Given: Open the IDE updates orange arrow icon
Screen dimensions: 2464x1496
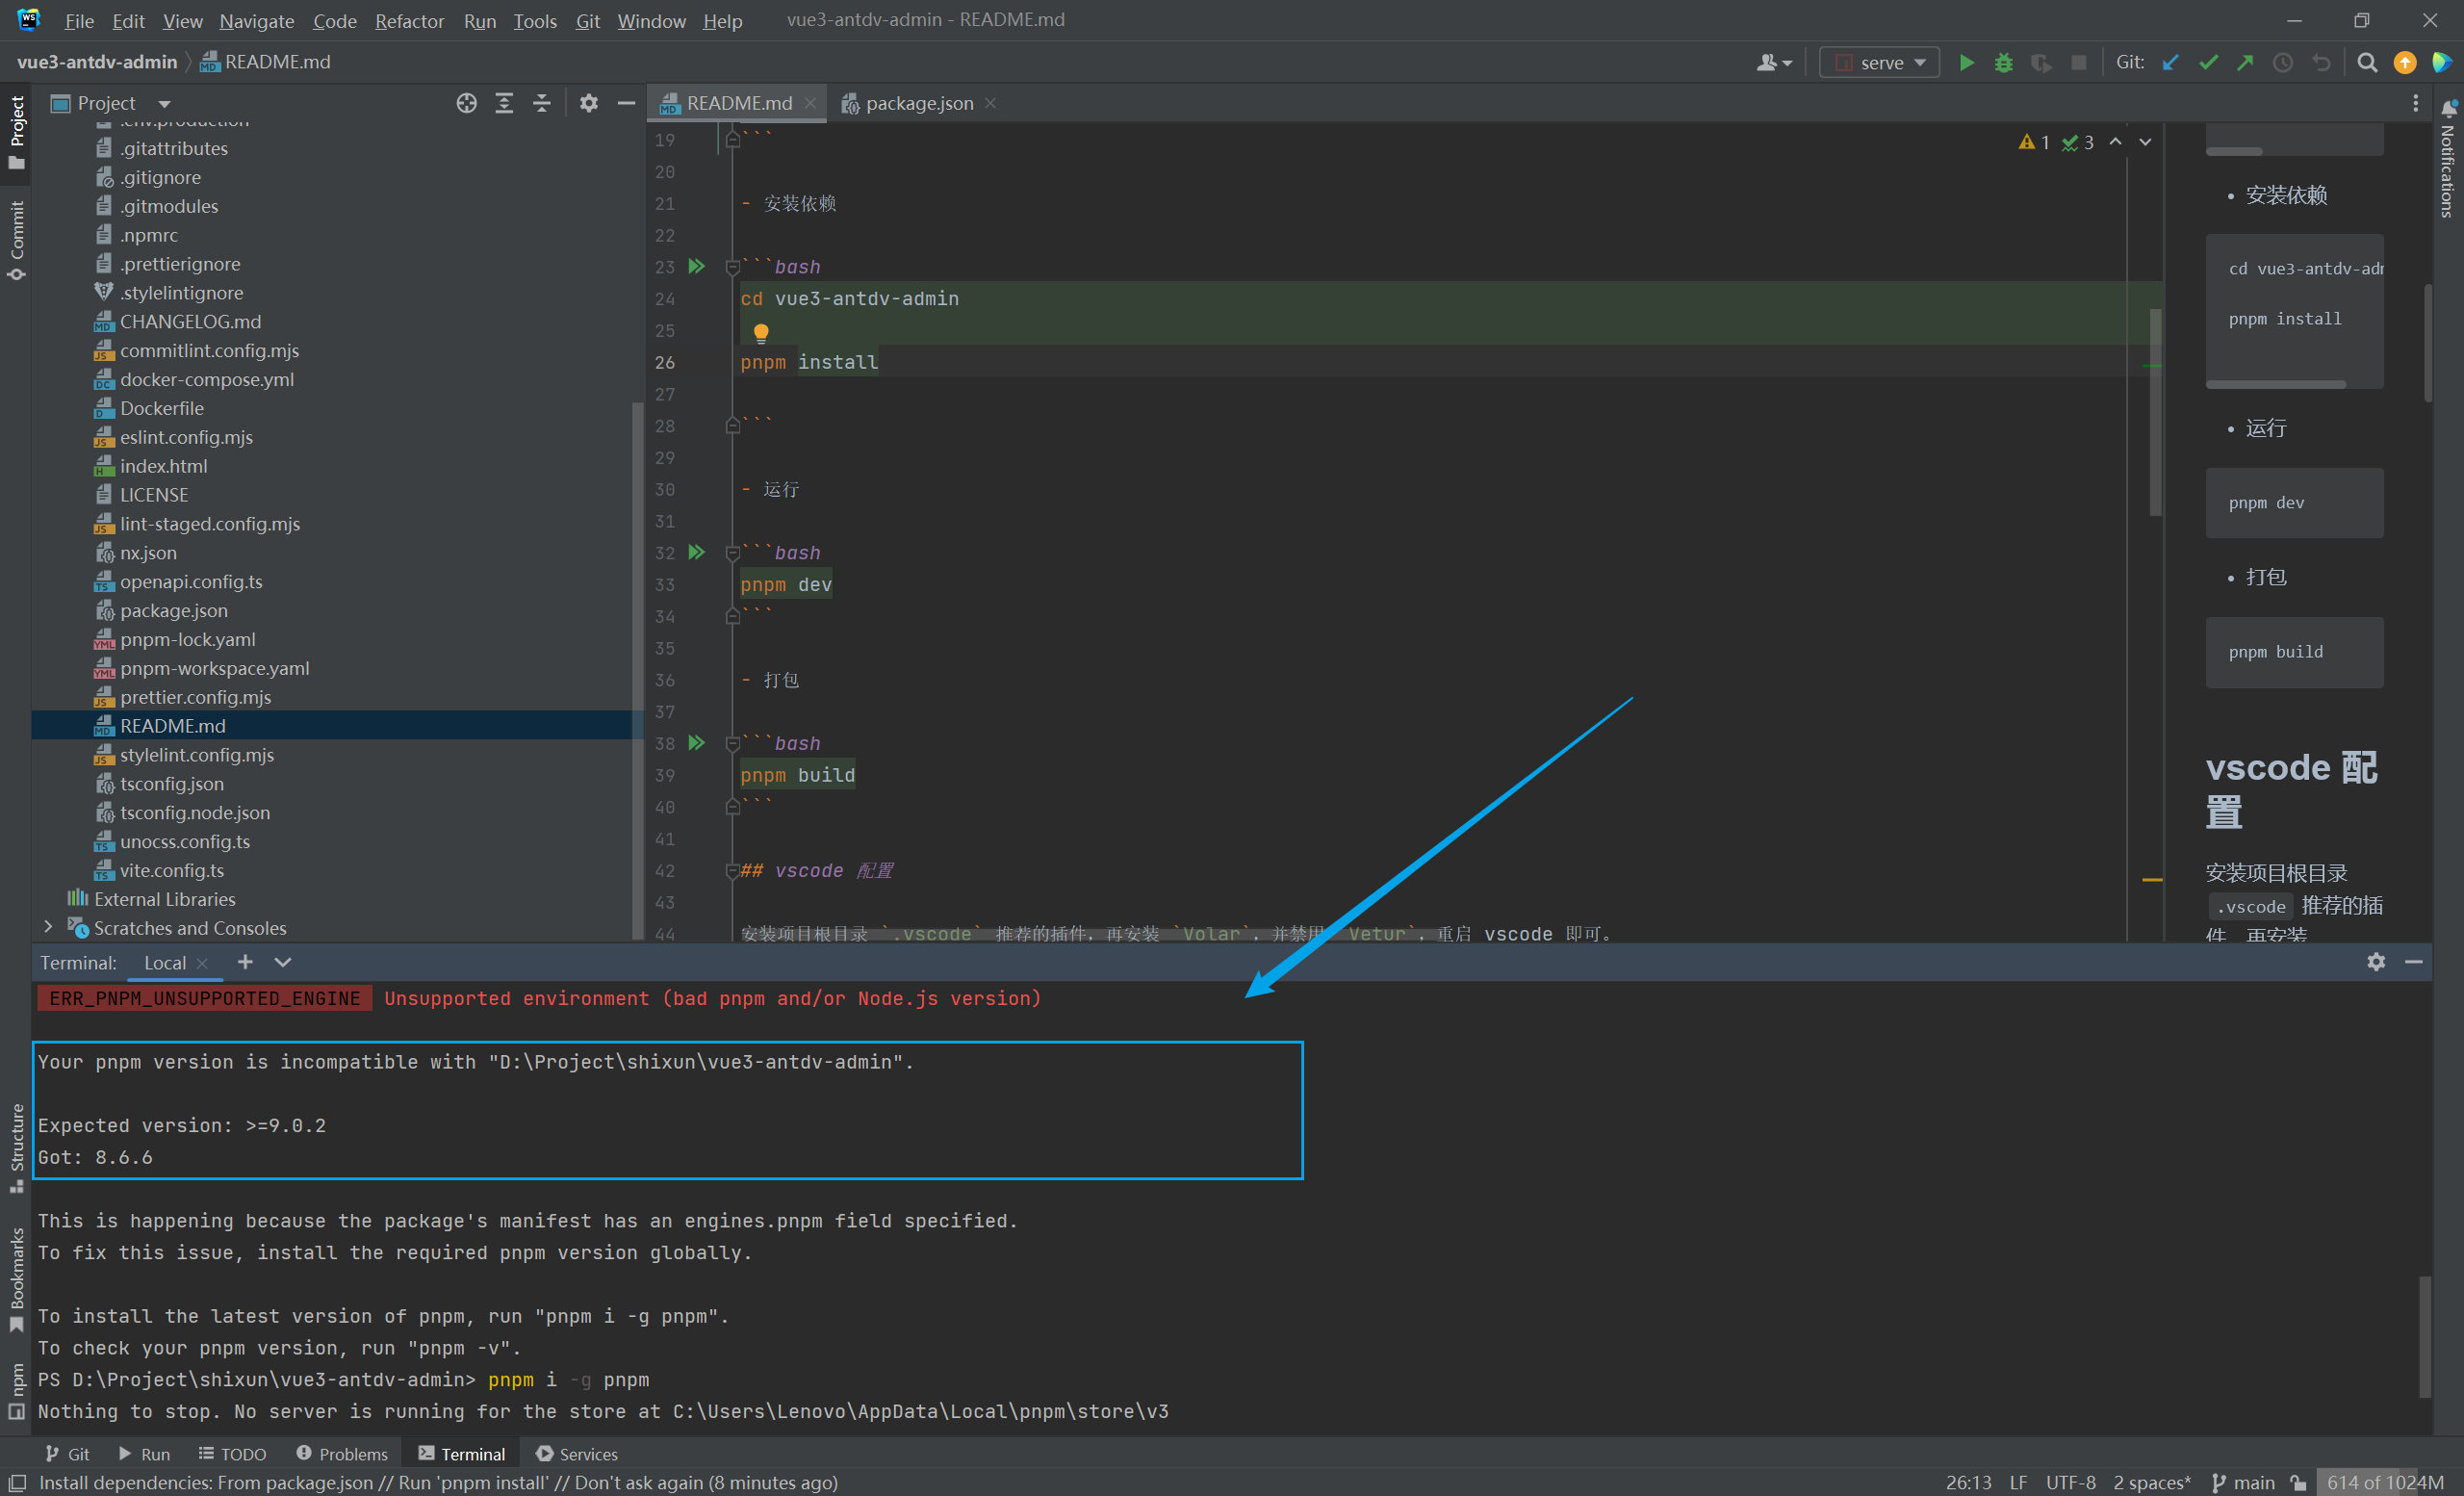Looking at the screenshot, I should point(2404,62).
